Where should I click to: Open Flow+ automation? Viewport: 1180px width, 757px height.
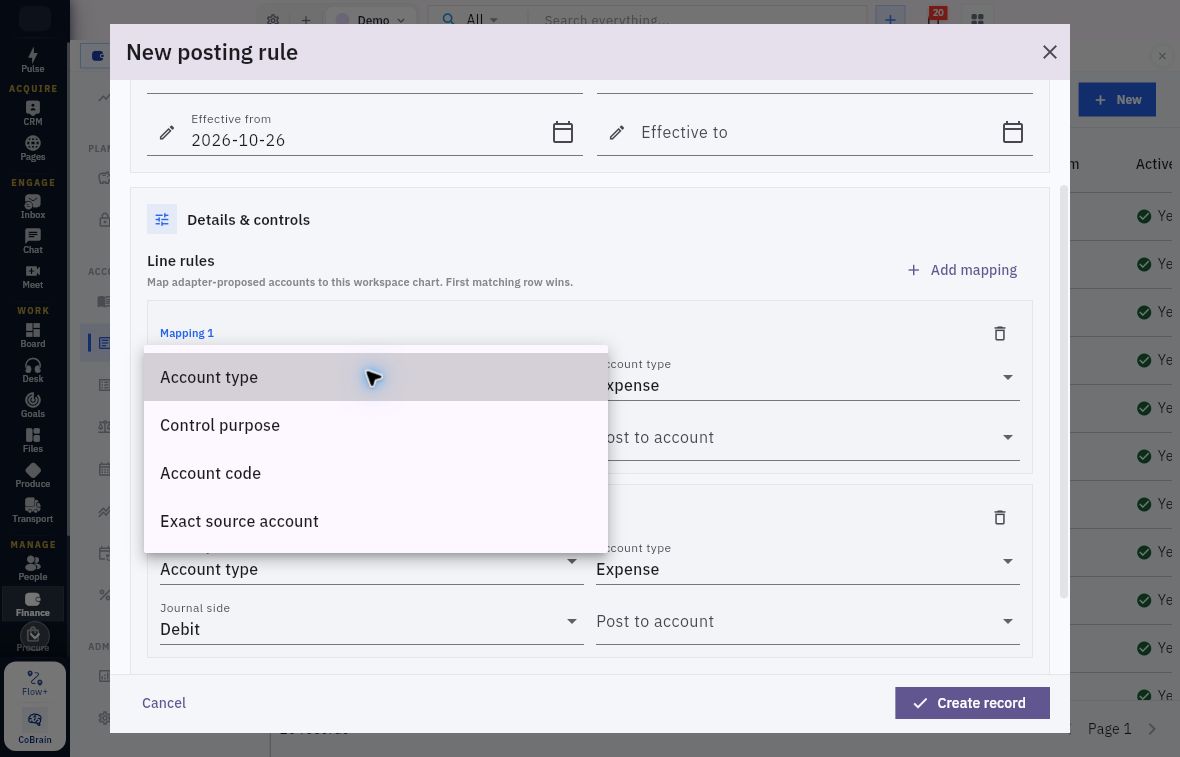point(35,683)
